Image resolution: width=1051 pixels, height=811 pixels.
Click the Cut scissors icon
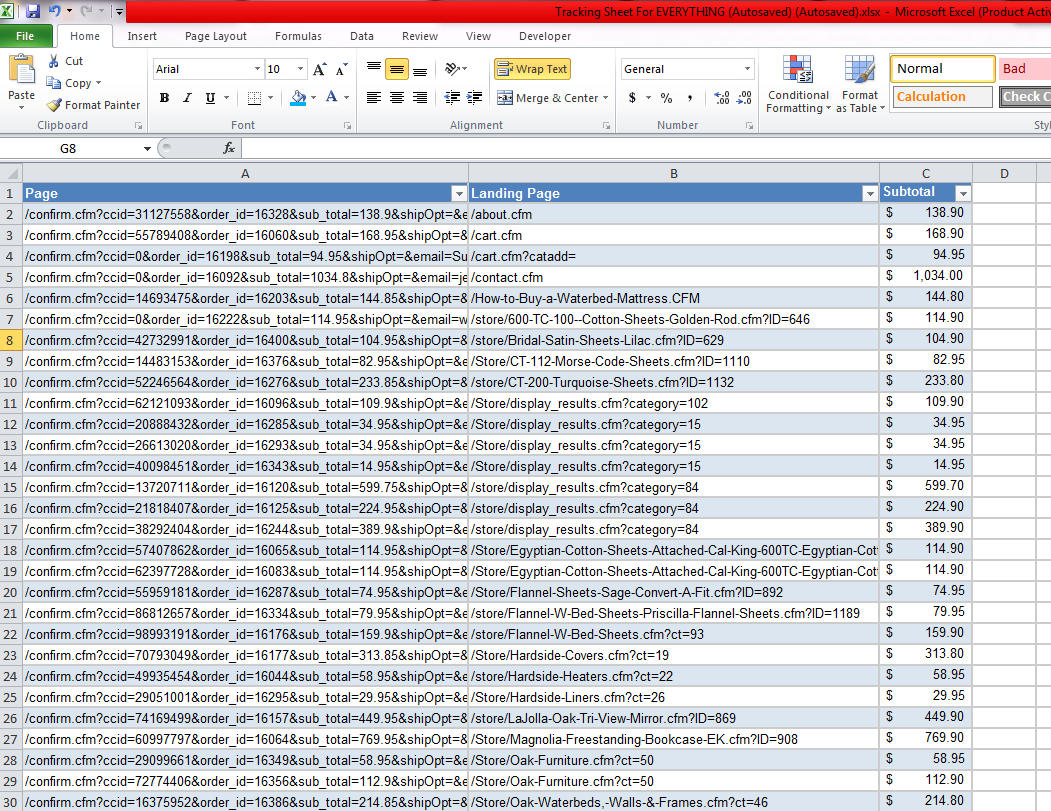(x=64, y=61)
